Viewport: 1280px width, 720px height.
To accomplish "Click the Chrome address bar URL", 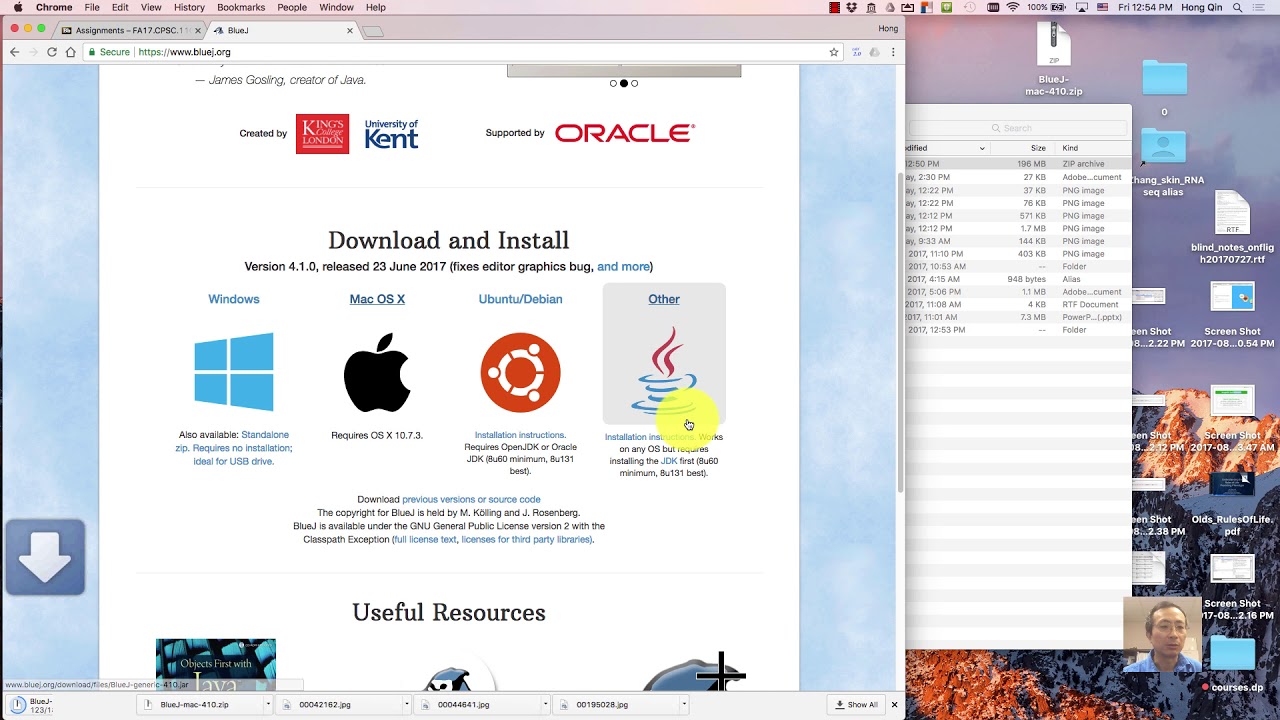I will (185, 52).
